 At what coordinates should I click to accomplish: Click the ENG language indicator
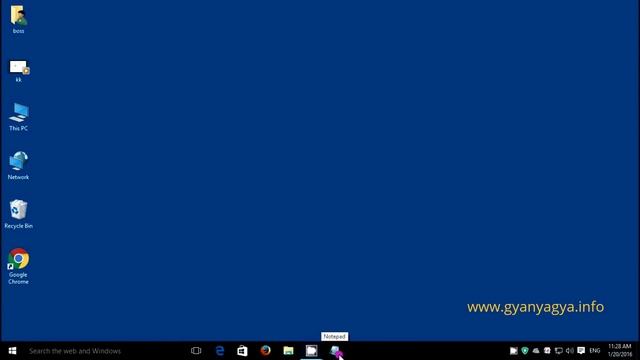tap(595, 351)
